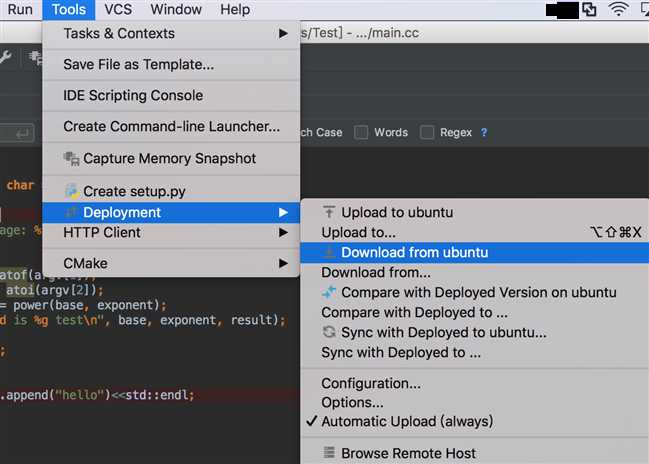Click the regex help question mark

point(484,132)
